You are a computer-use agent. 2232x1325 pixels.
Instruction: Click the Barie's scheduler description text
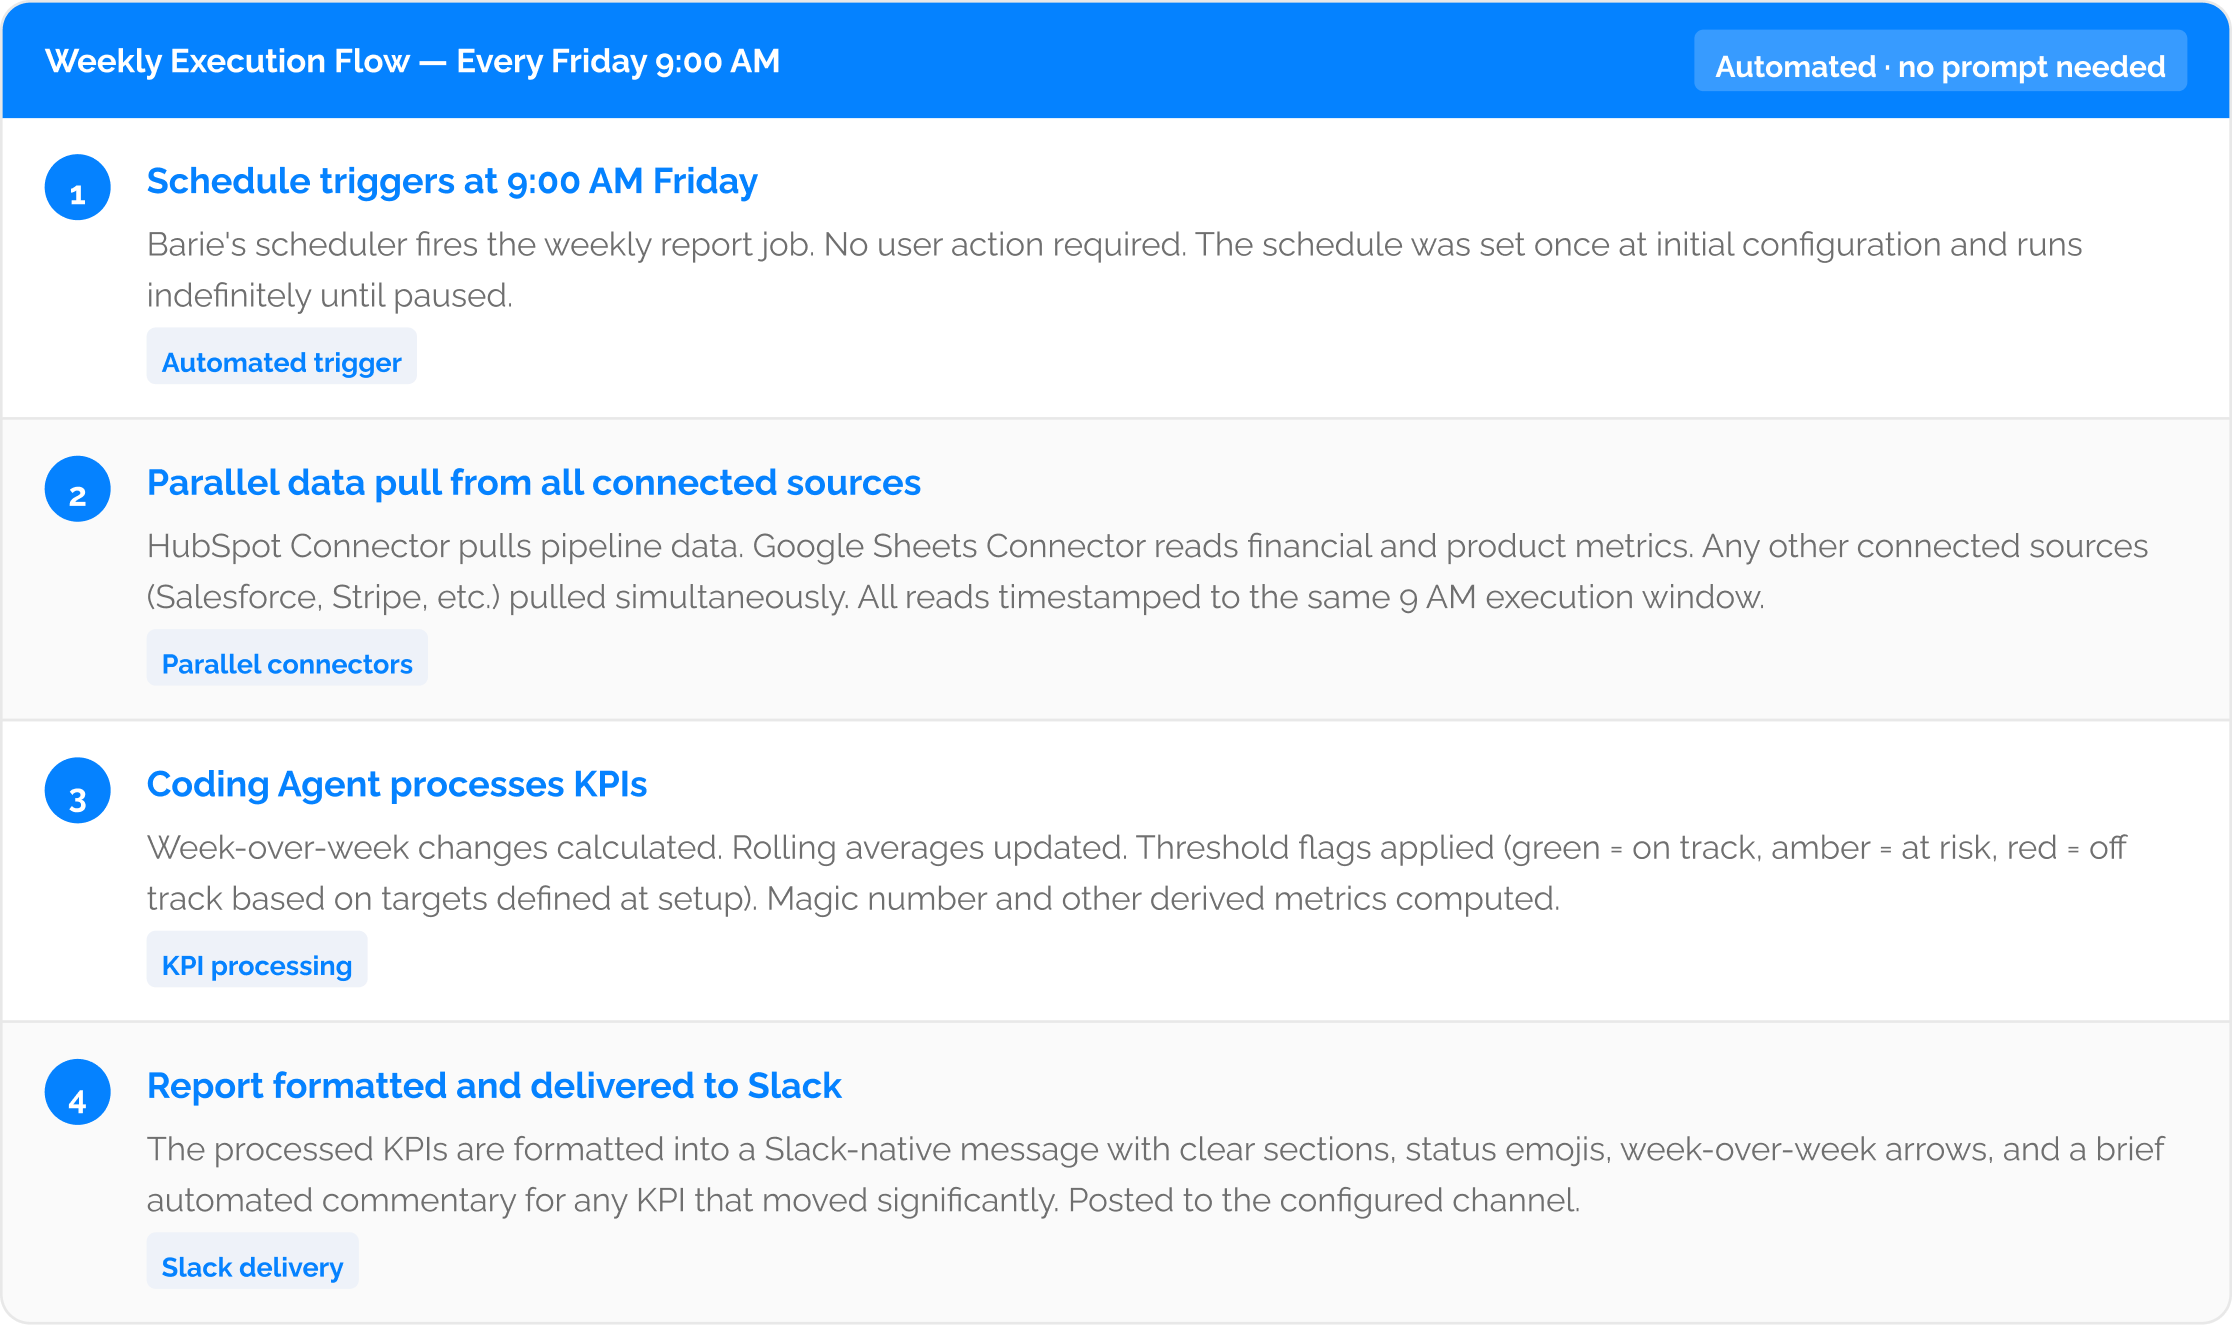click(1115, 270)
